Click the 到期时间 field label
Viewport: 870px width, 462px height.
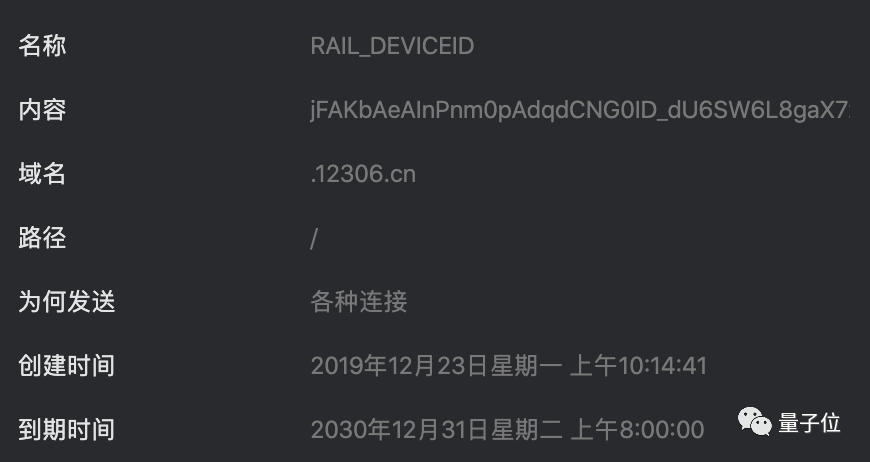click(67, 430)
